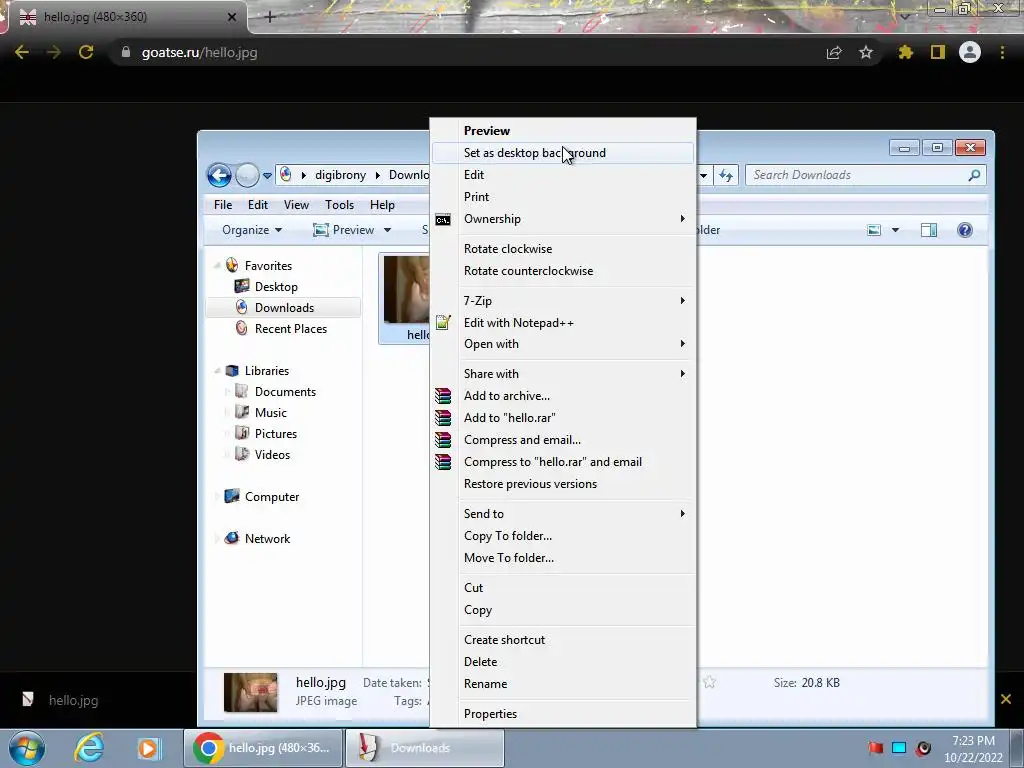Select Rotate counterclockwise
This screenshot has height=768, width=1024.
tap(562, 271)
